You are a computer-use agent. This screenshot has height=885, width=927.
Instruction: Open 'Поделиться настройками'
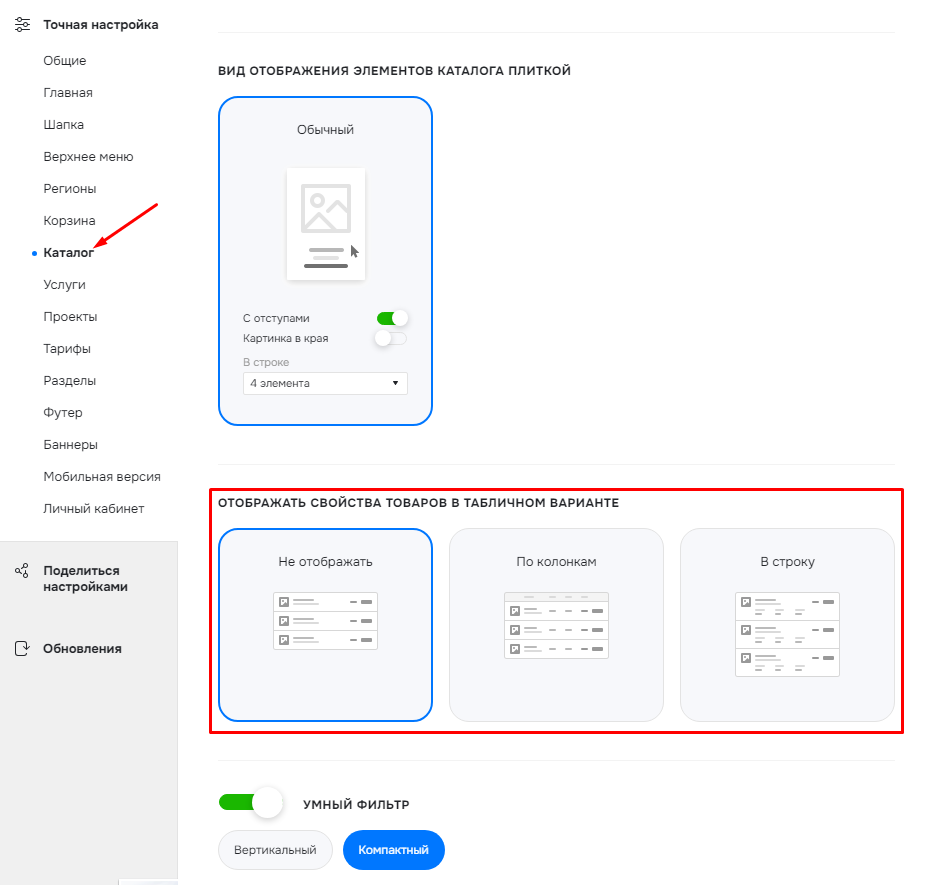coord(85,579)
